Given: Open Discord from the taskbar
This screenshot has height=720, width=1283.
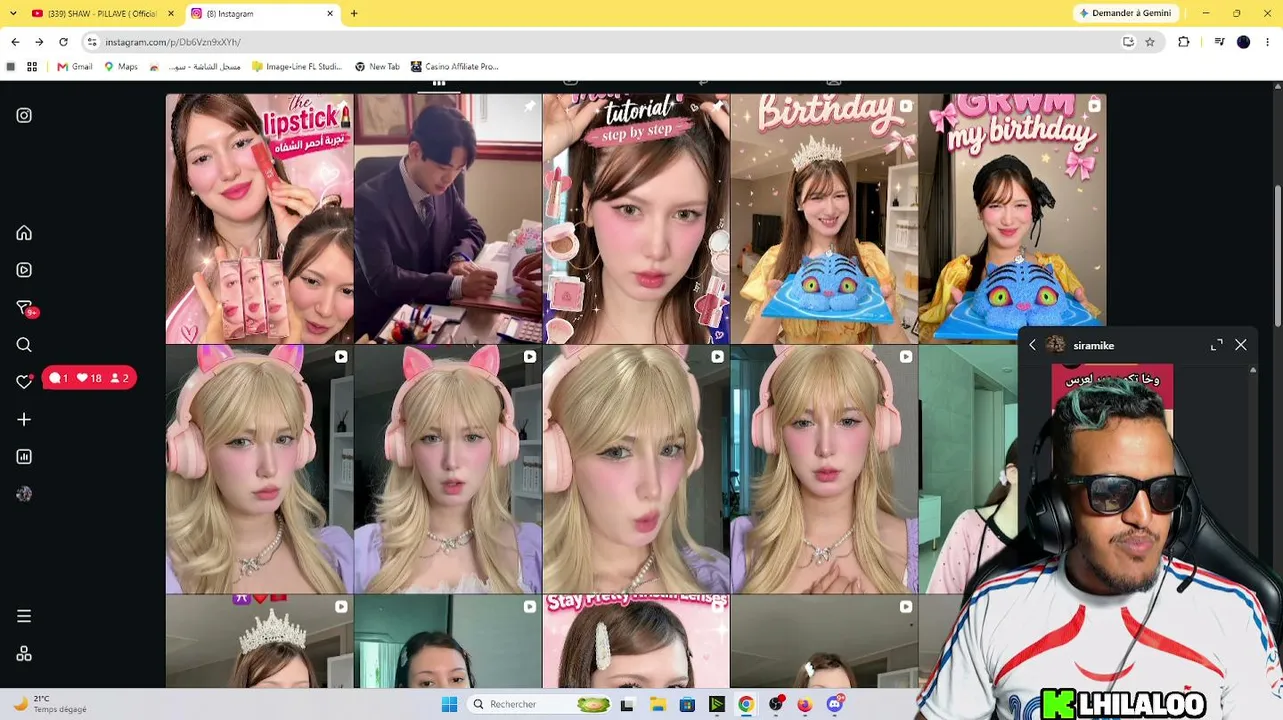Looking at the screenshot, I should [834, 704].
